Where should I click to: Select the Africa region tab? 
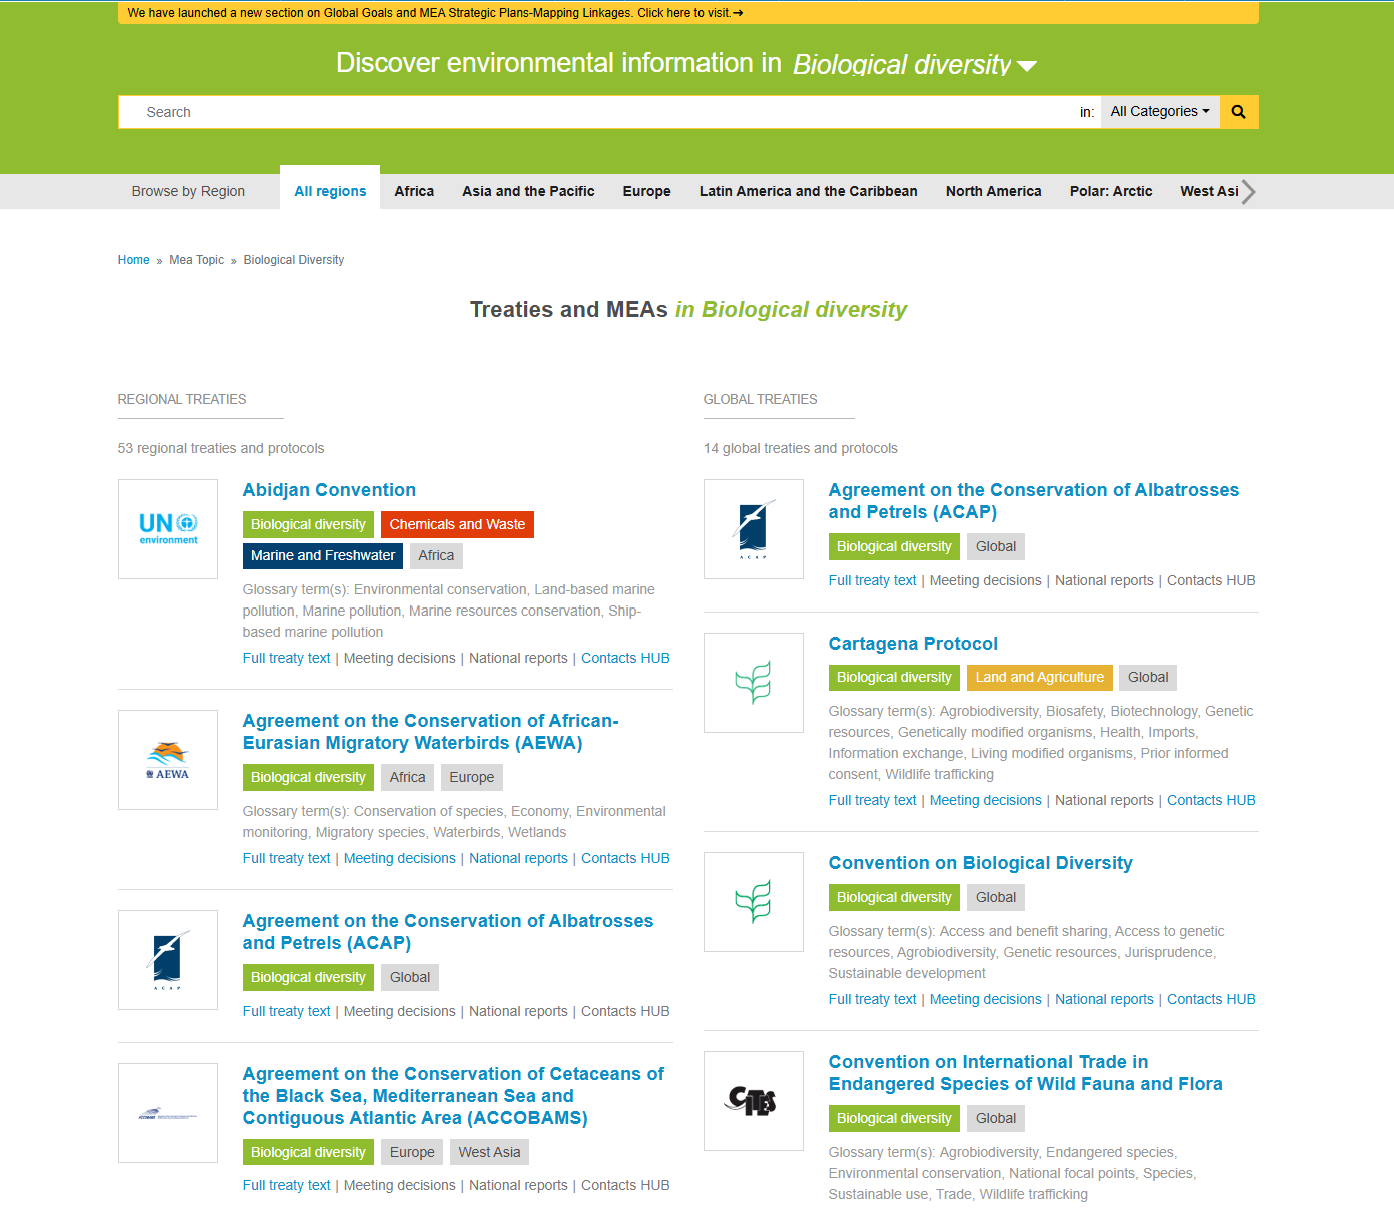click(414, 191)
